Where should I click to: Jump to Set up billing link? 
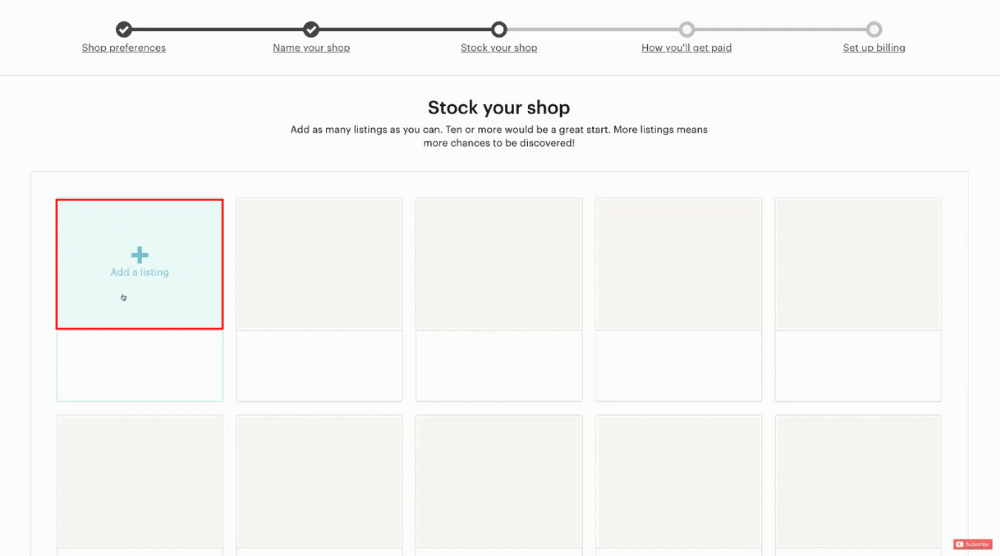[x=874, y=48]
